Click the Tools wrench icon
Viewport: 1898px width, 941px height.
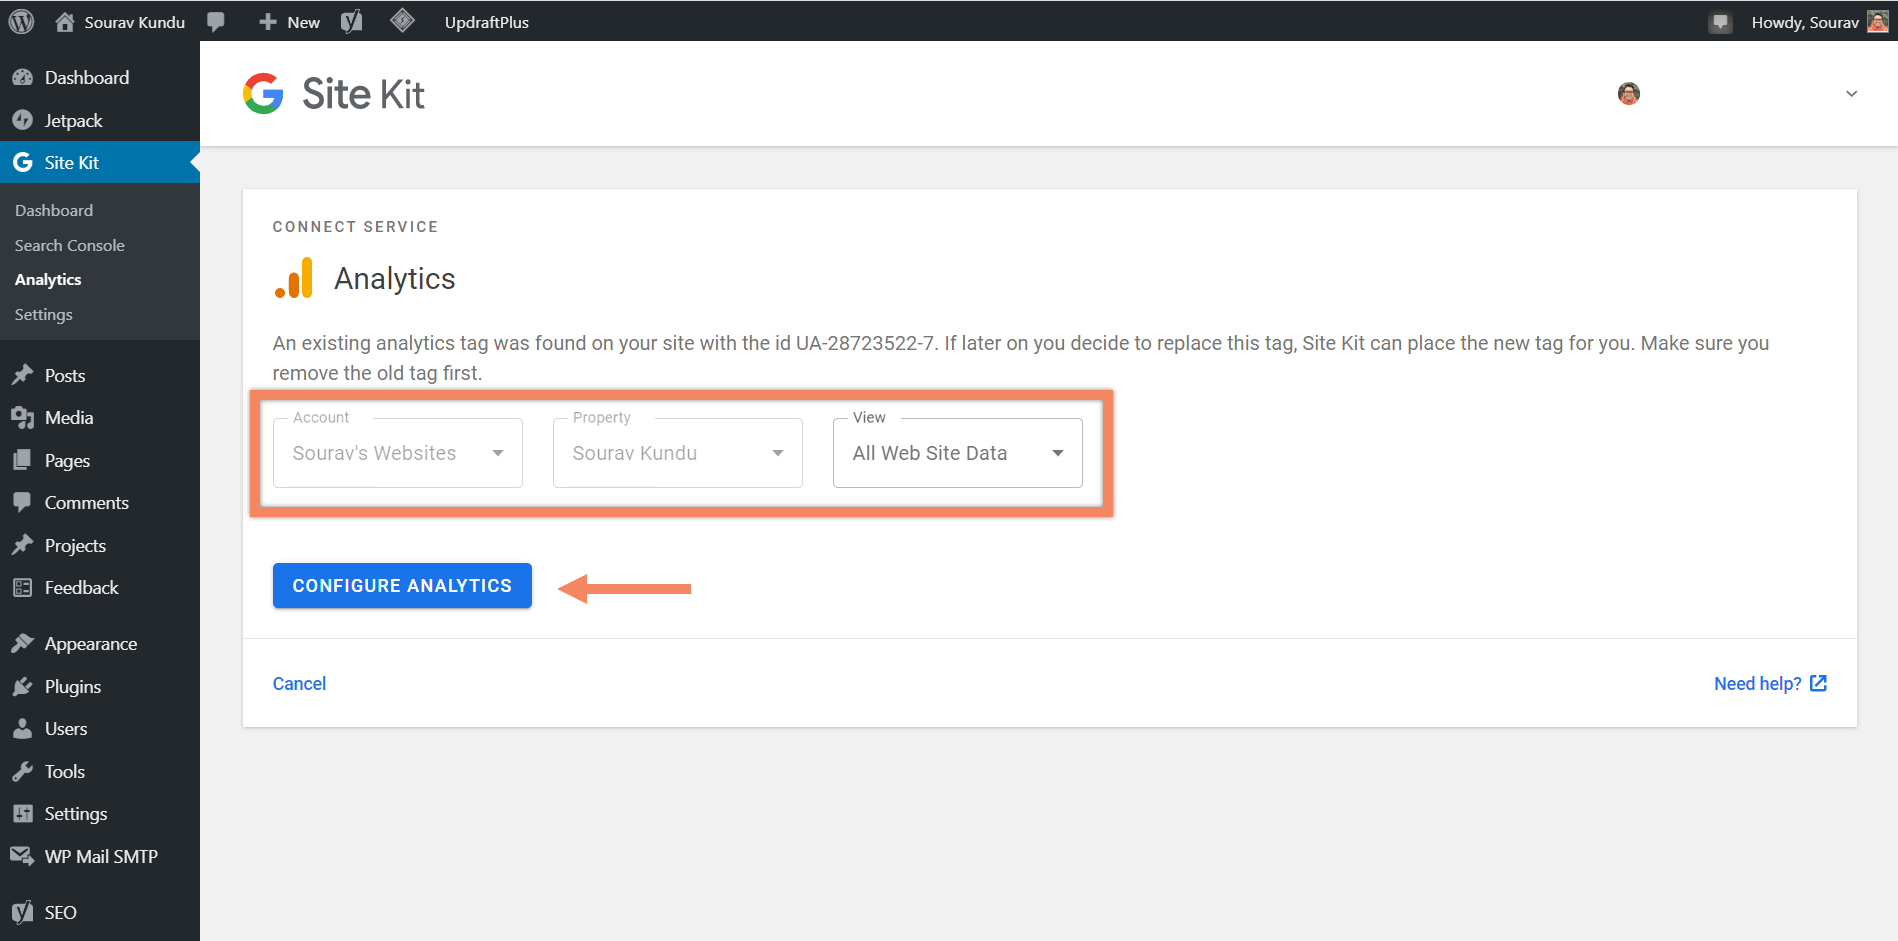[x=22, y=771]
